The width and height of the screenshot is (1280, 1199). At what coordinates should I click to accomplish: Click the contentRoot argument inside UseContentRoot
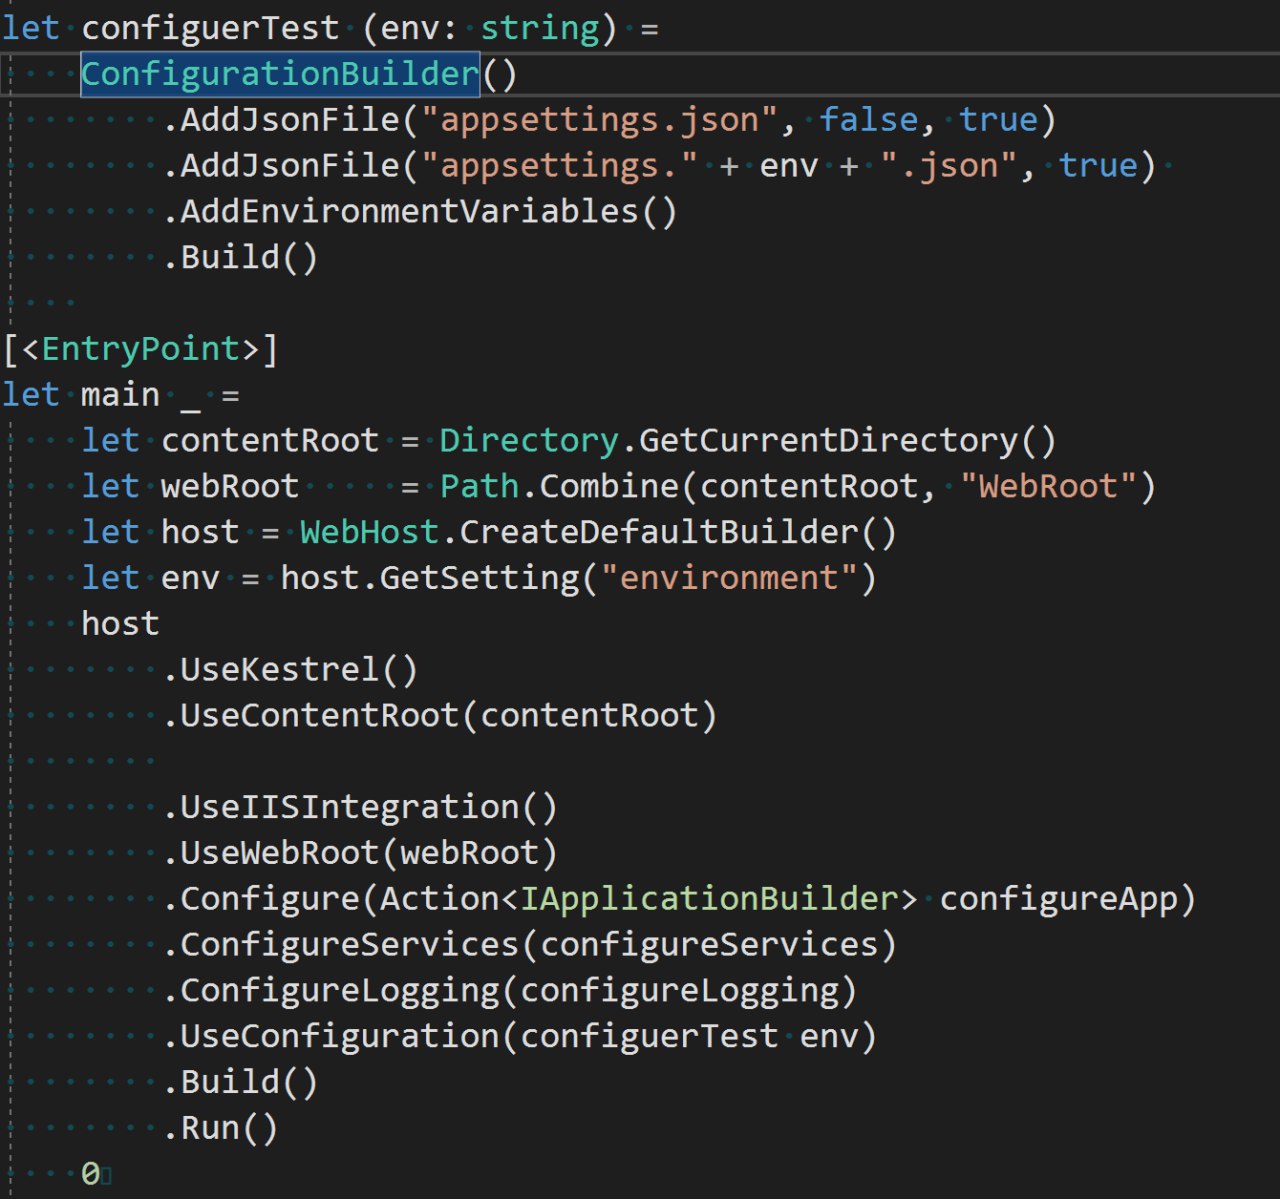(x=589, y=716)
